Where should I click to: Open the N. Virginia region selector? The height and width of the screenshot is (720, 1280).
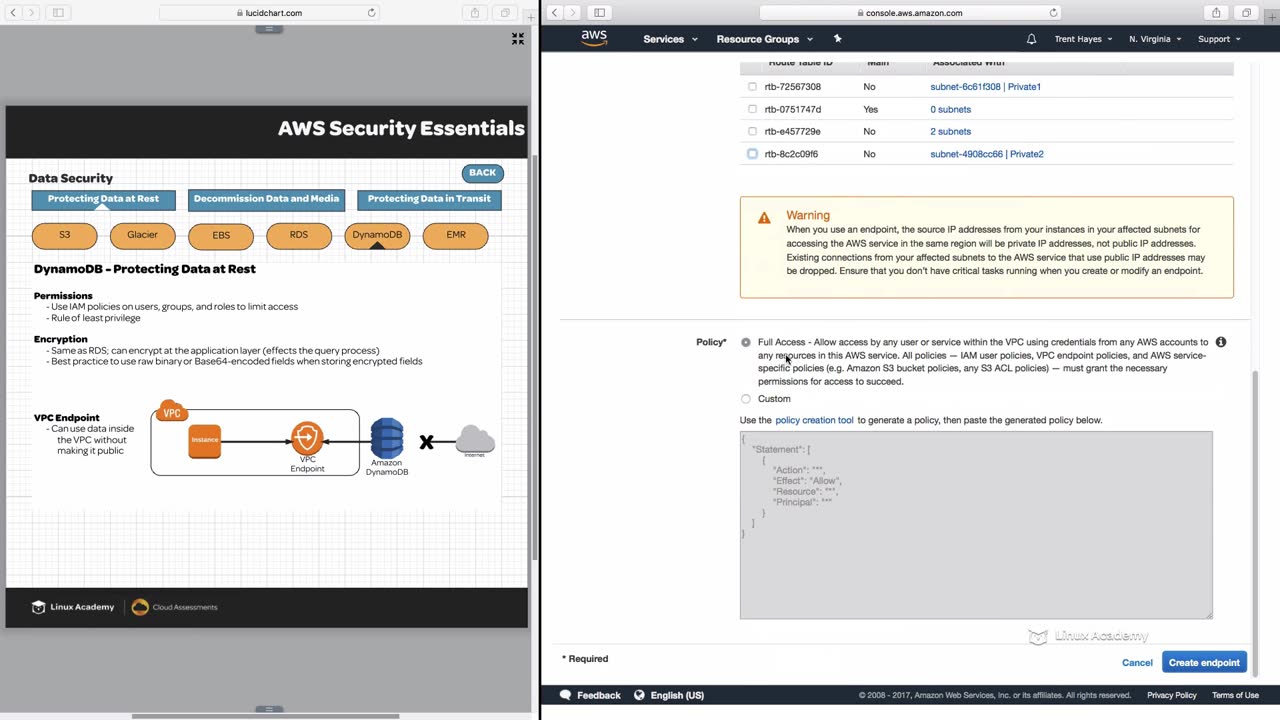tap(1155, 39)
